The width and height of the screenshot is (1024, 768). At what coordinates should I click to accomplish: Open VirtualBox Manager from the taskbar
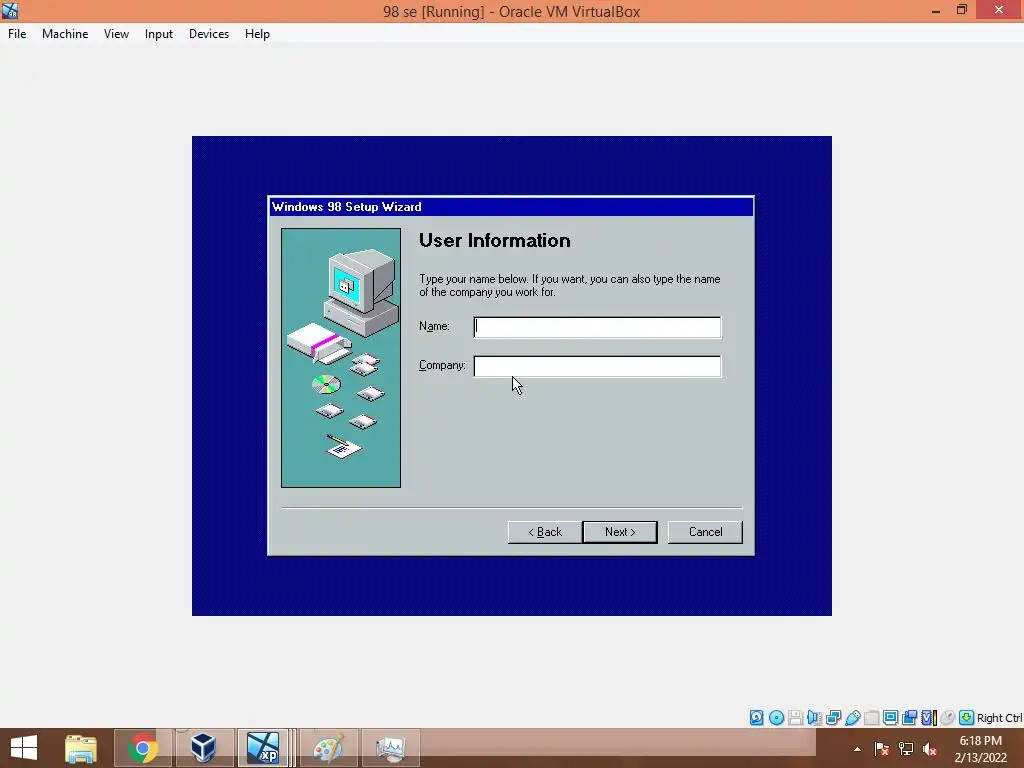coord(204,748)
